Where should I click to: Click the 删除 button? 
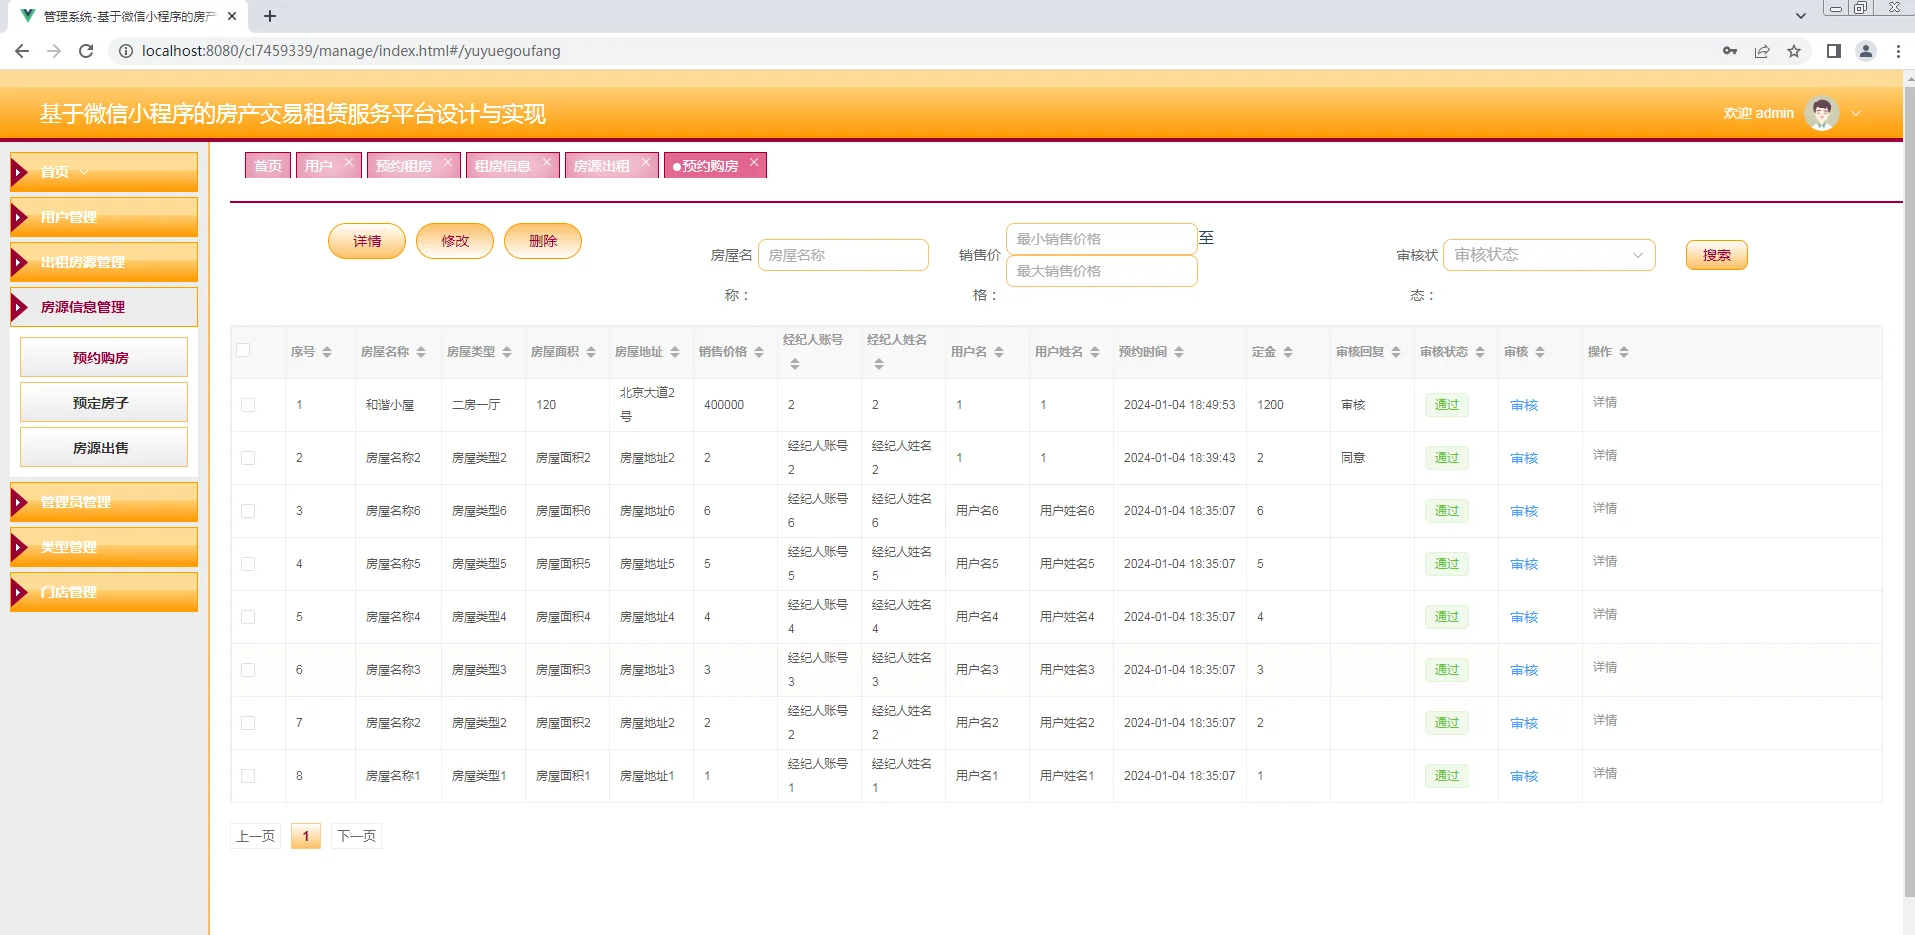(x=543, y=241)
